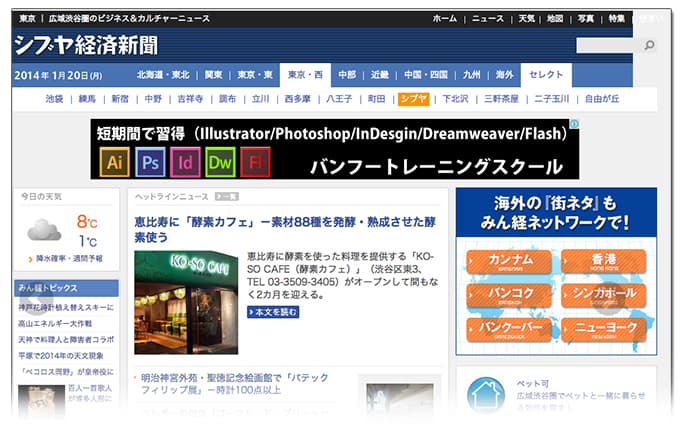Select the 東京・東 region tab
This screenshot has height=444, width=690.
[255, 75]
